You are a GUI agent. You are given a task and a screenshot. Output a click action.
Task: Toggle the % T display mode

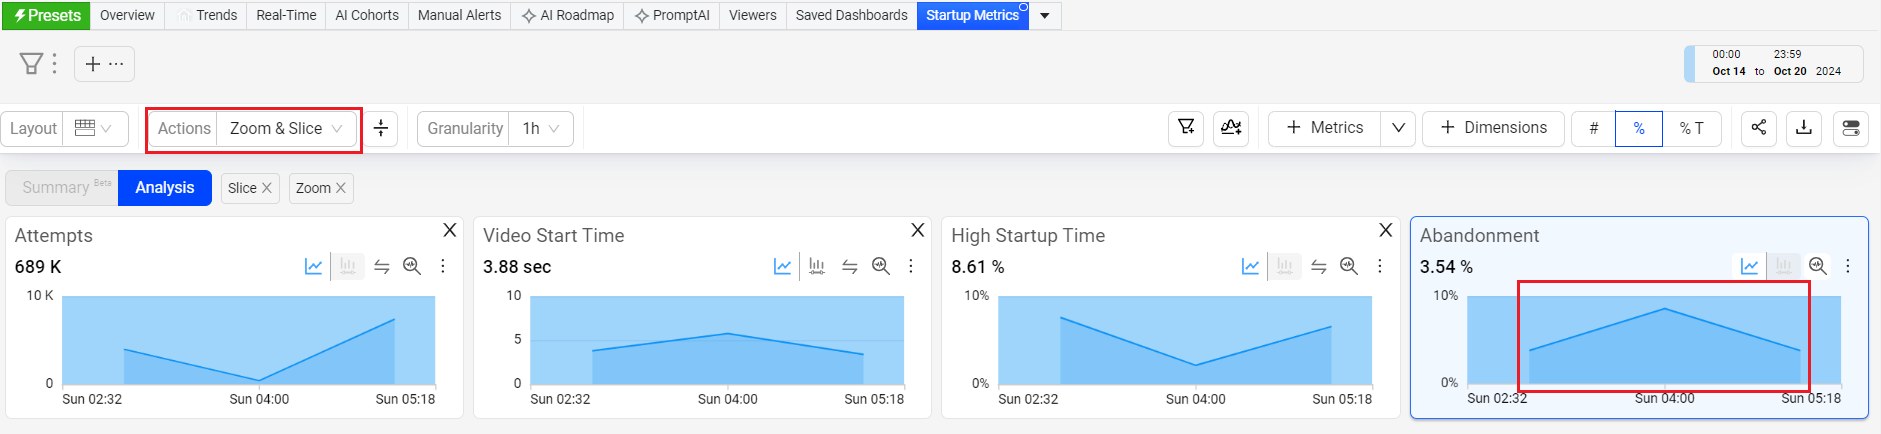pos(1691,128)
